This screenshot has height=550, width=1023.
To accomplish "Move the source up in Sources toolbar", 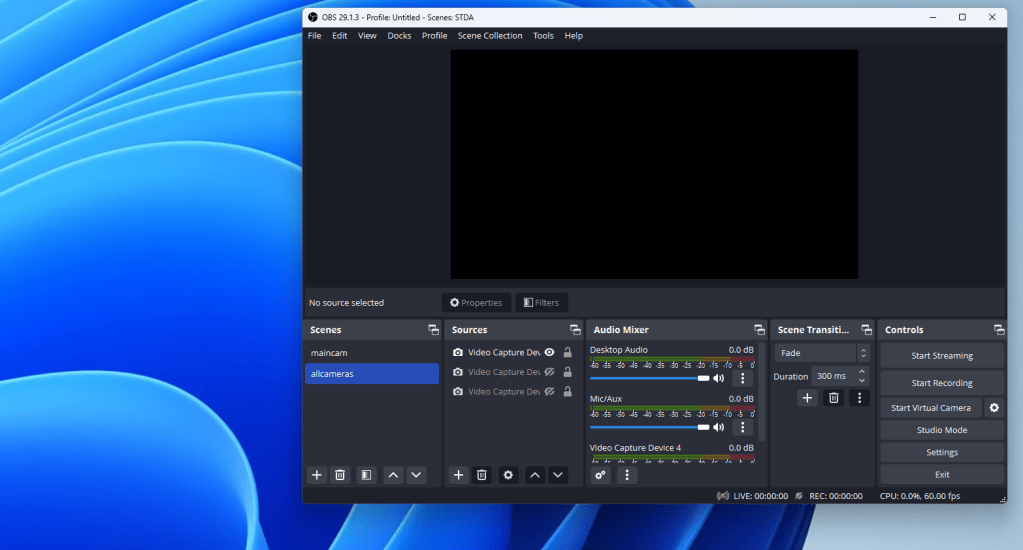I will click(x=534, y=475).
